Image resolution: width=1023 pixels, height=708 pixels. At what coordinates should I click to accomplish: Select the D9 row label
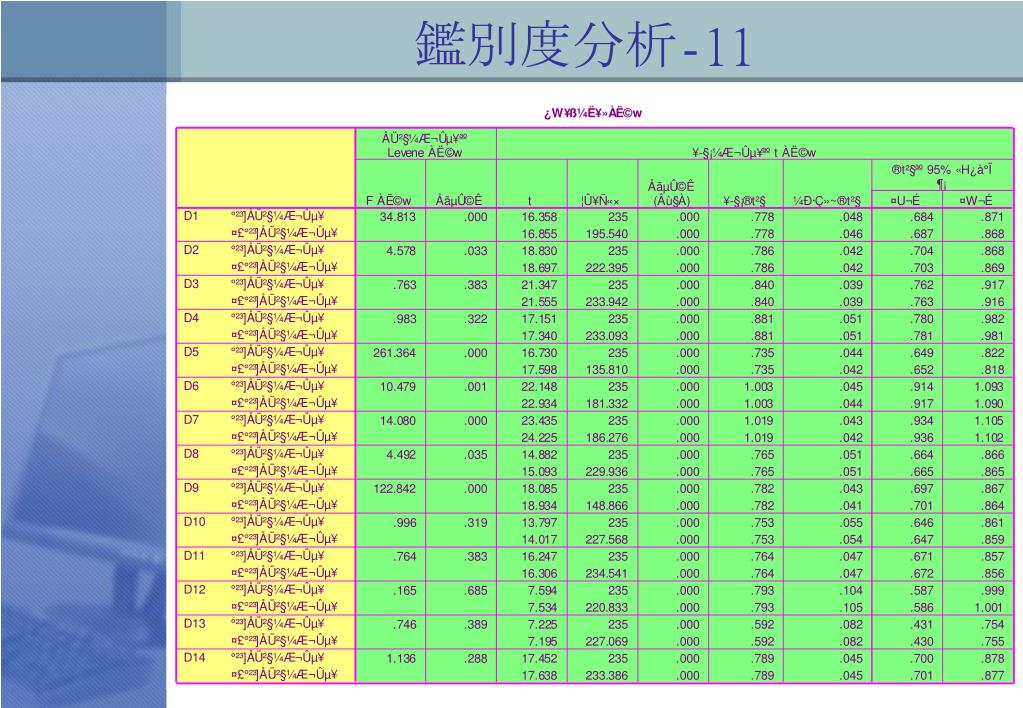coord(191,487)
